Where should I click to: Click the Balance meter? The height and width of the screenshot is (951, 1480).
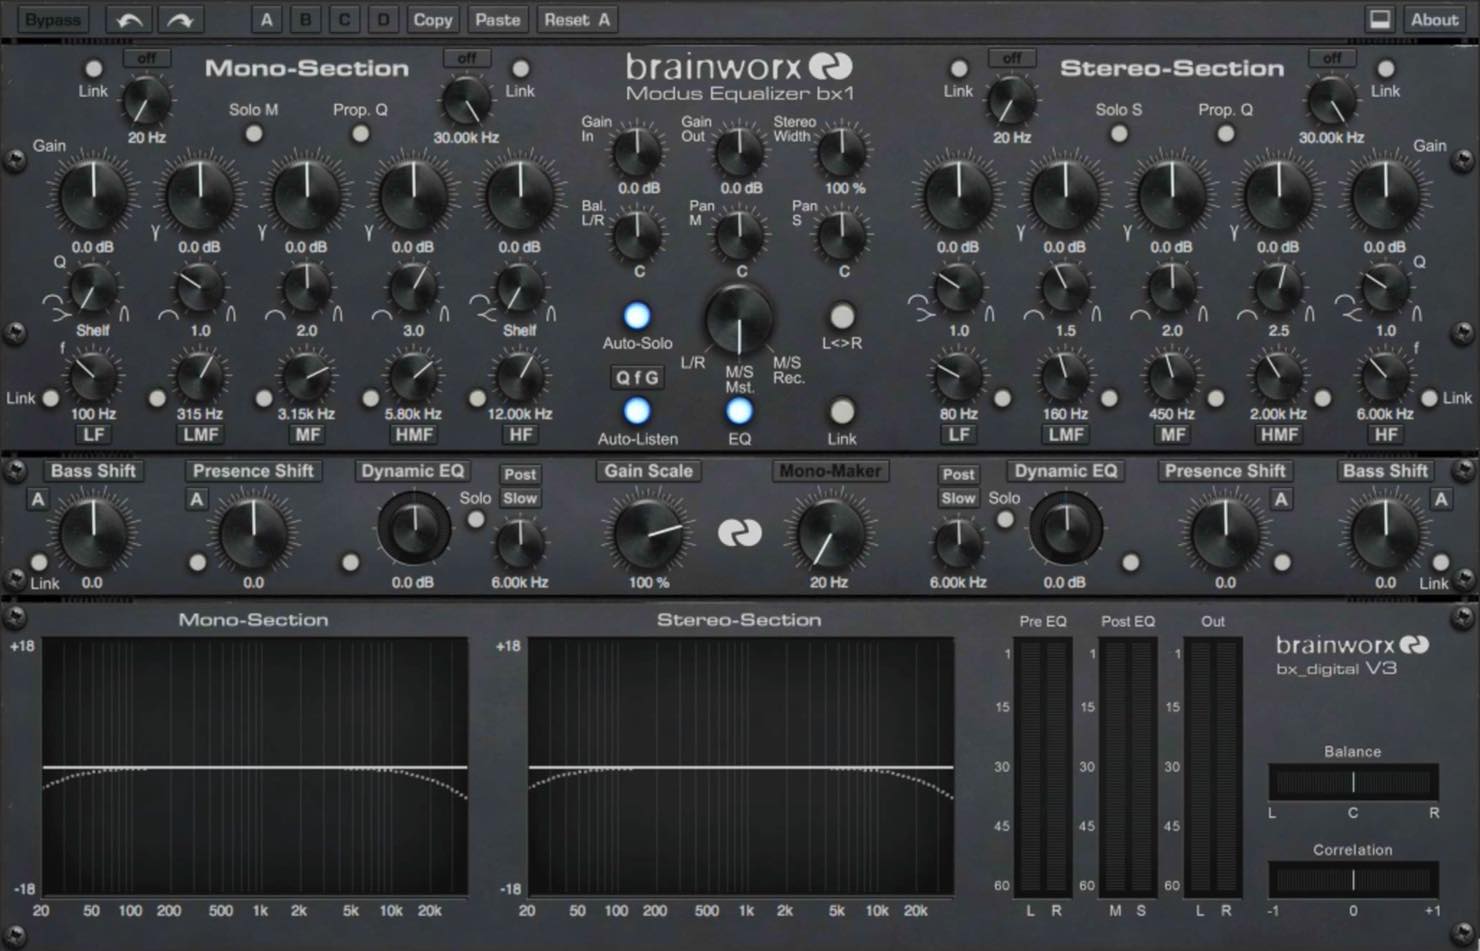click(1353, 782)
